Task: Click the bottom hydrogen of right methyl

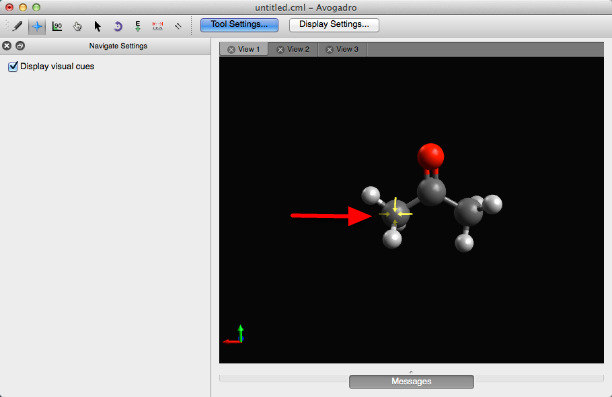Action: pos(464,242)
